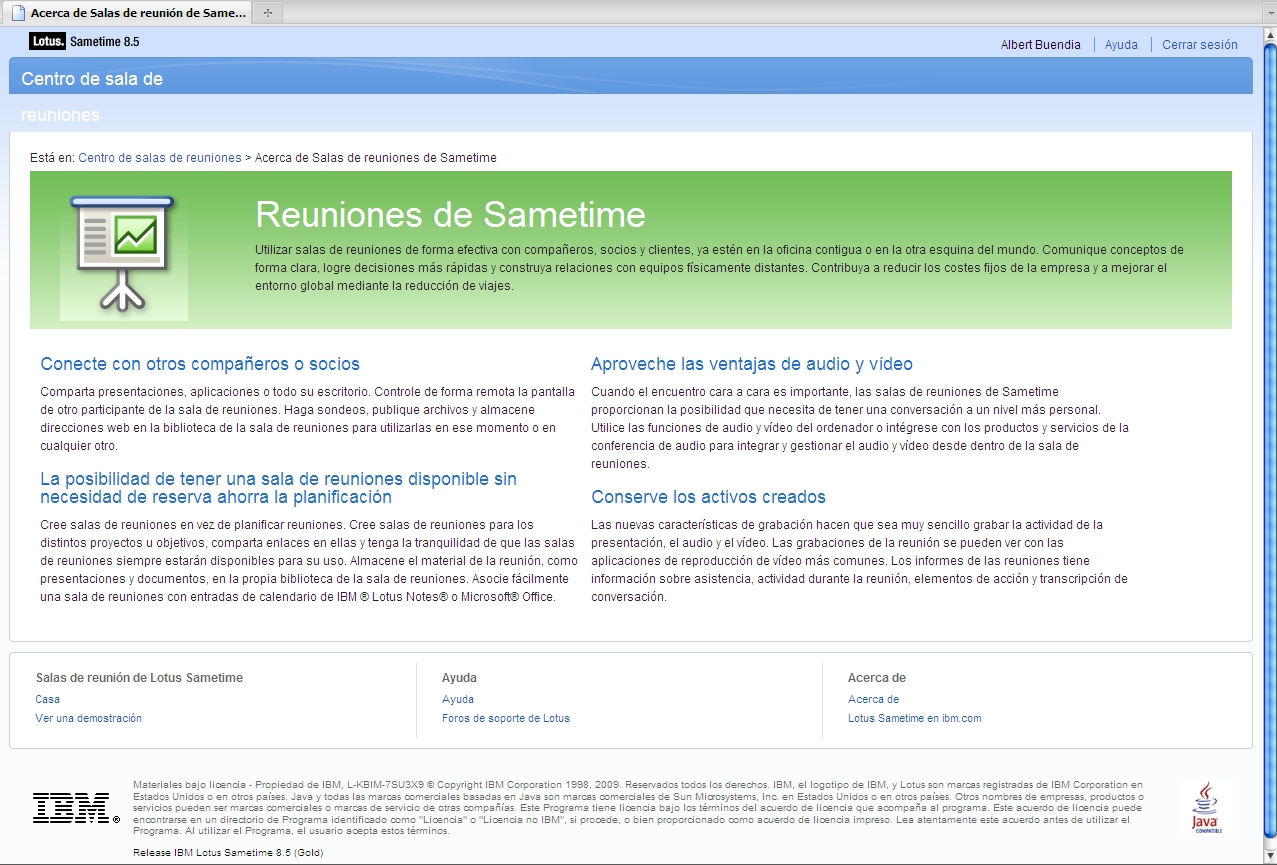Click the Salas de reunión de Lotus Sametime footer heading
The image size is (1277, 865).
pyautogui.click(x=139, y=678)
